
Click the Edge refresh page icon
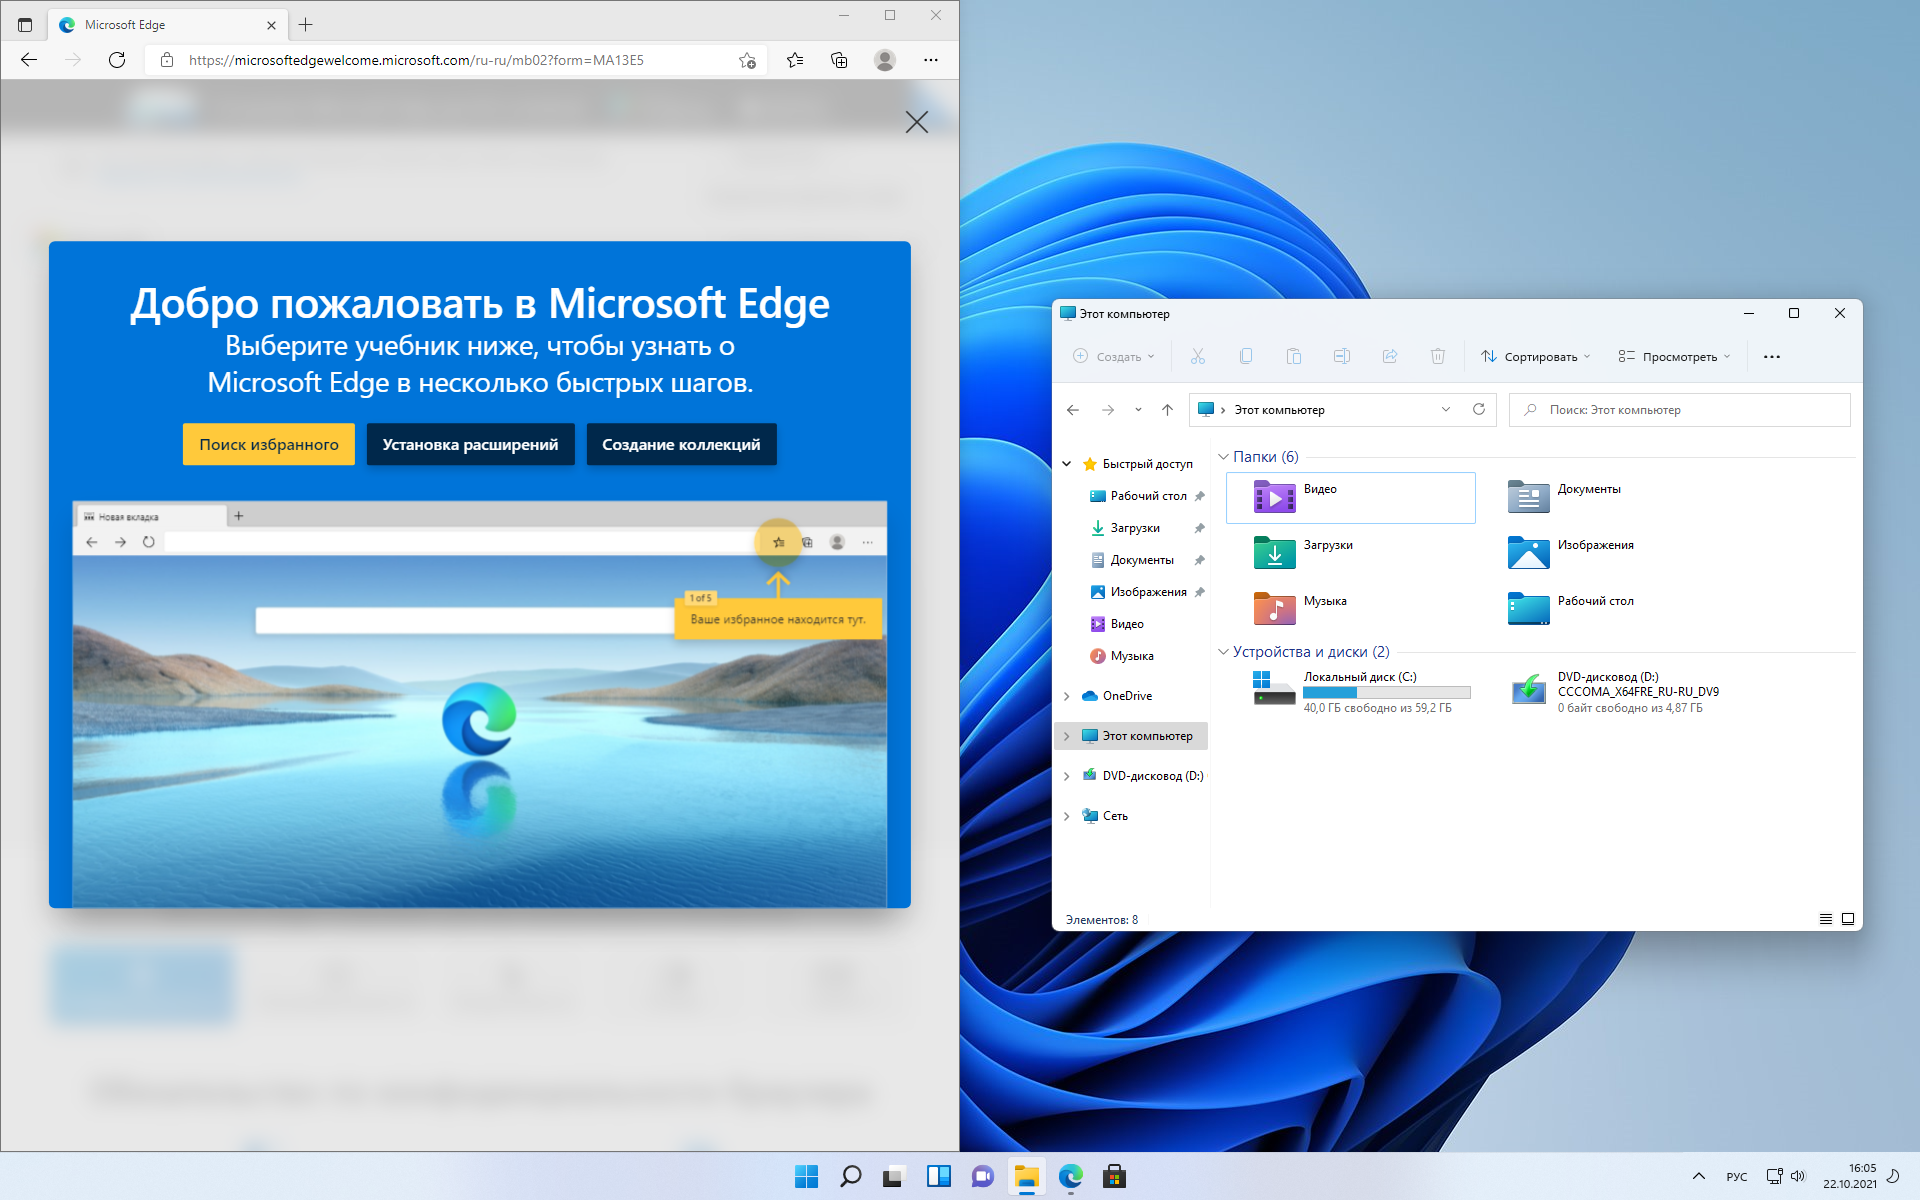[x=117, y=60]
